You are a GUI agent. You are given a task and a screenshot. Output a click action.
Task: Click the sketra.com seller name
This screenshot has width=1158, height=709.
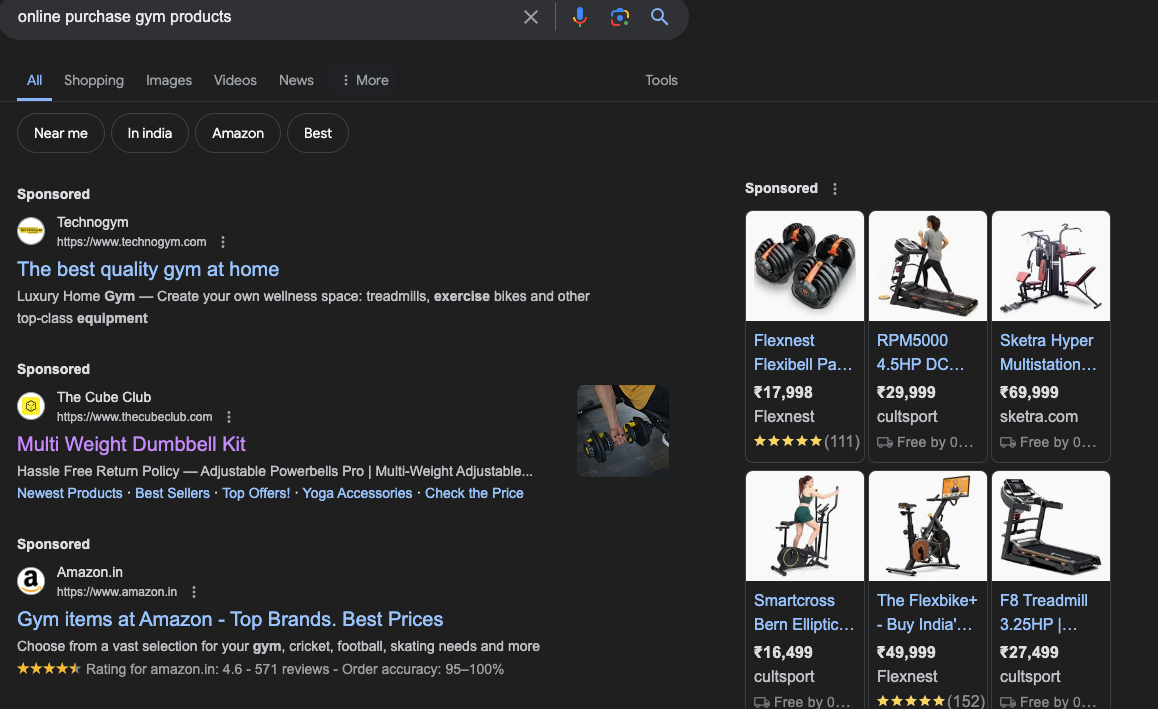coord(1038,417)
